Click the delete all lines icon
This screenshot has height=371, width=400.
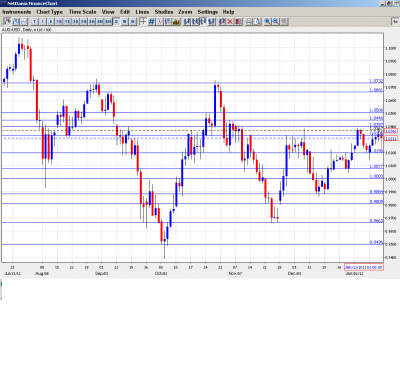238,22
